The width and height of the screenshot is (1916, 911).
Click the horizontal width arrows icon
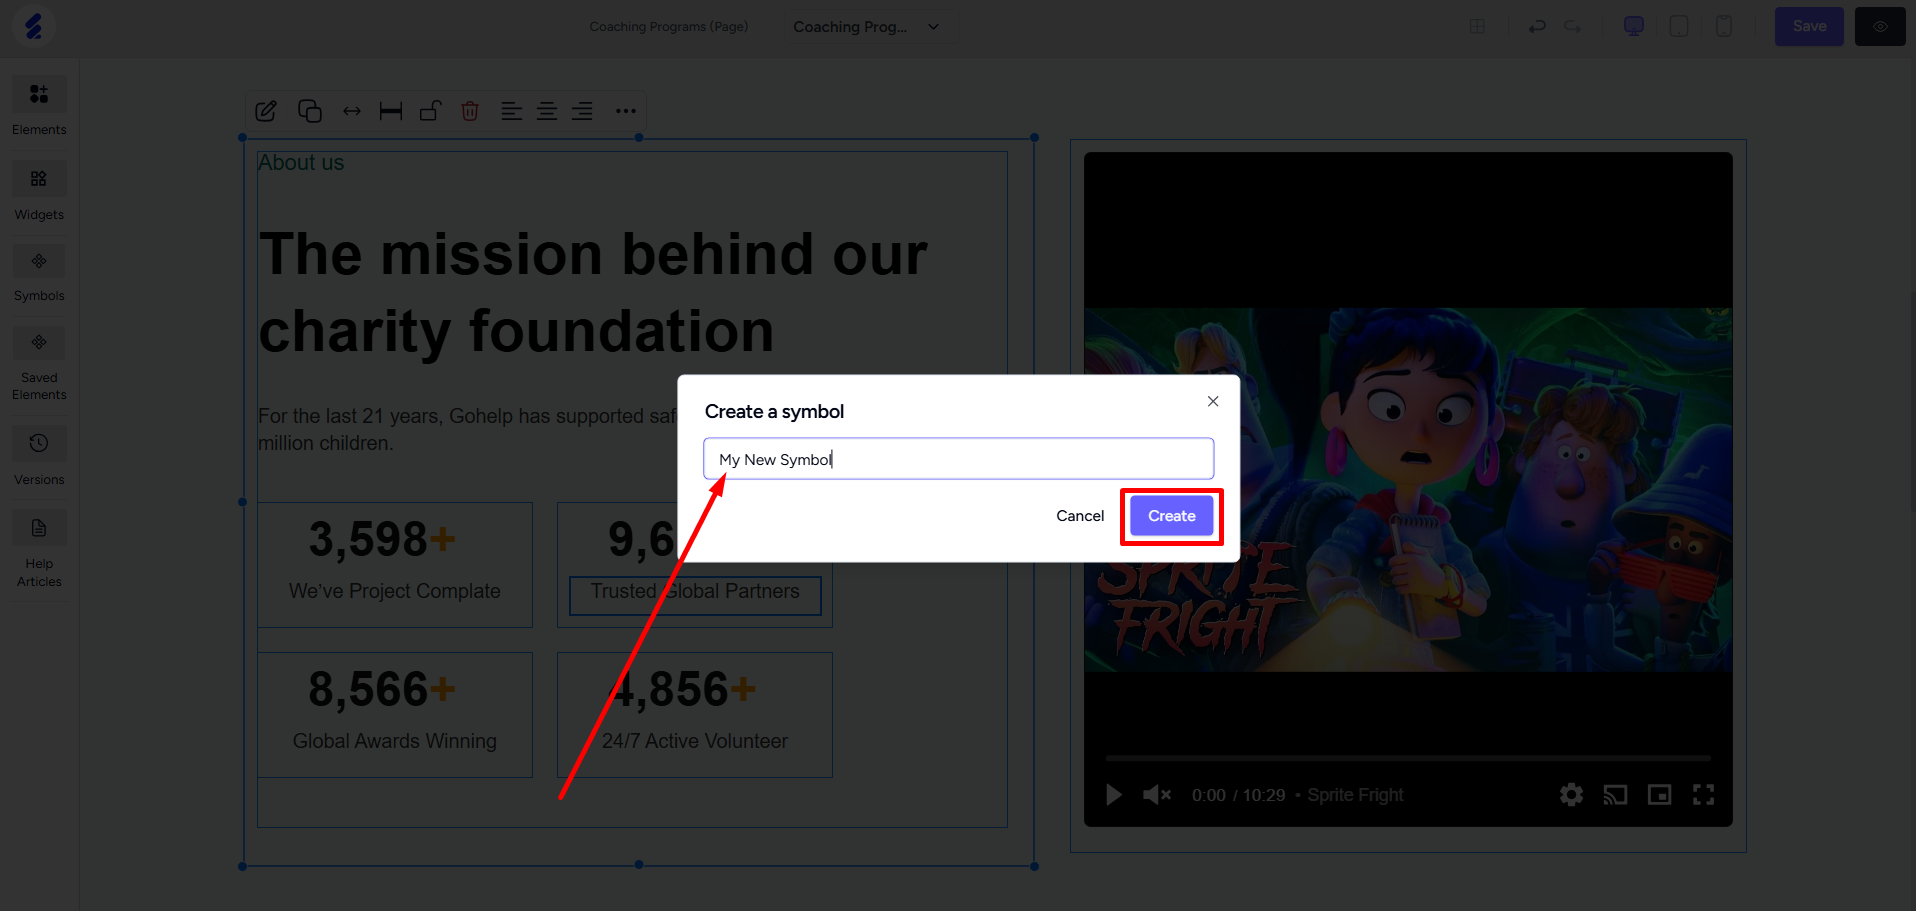352,111
